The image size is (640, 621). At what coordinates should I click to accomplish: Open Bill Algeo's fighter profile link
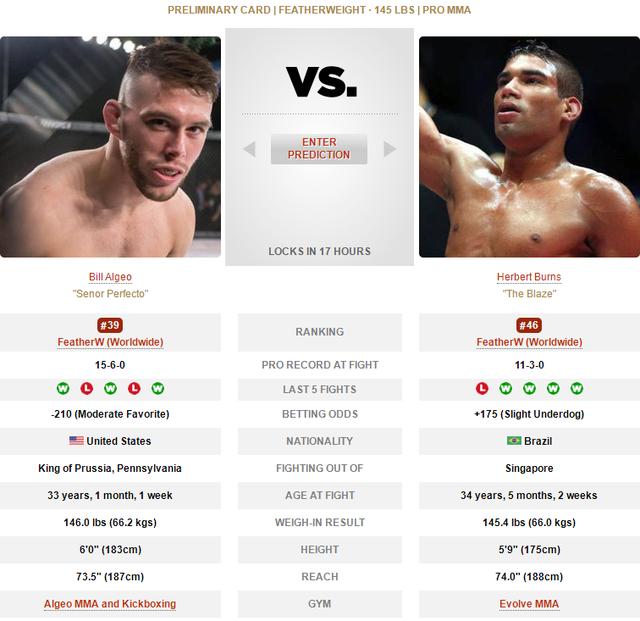(110, 277)
